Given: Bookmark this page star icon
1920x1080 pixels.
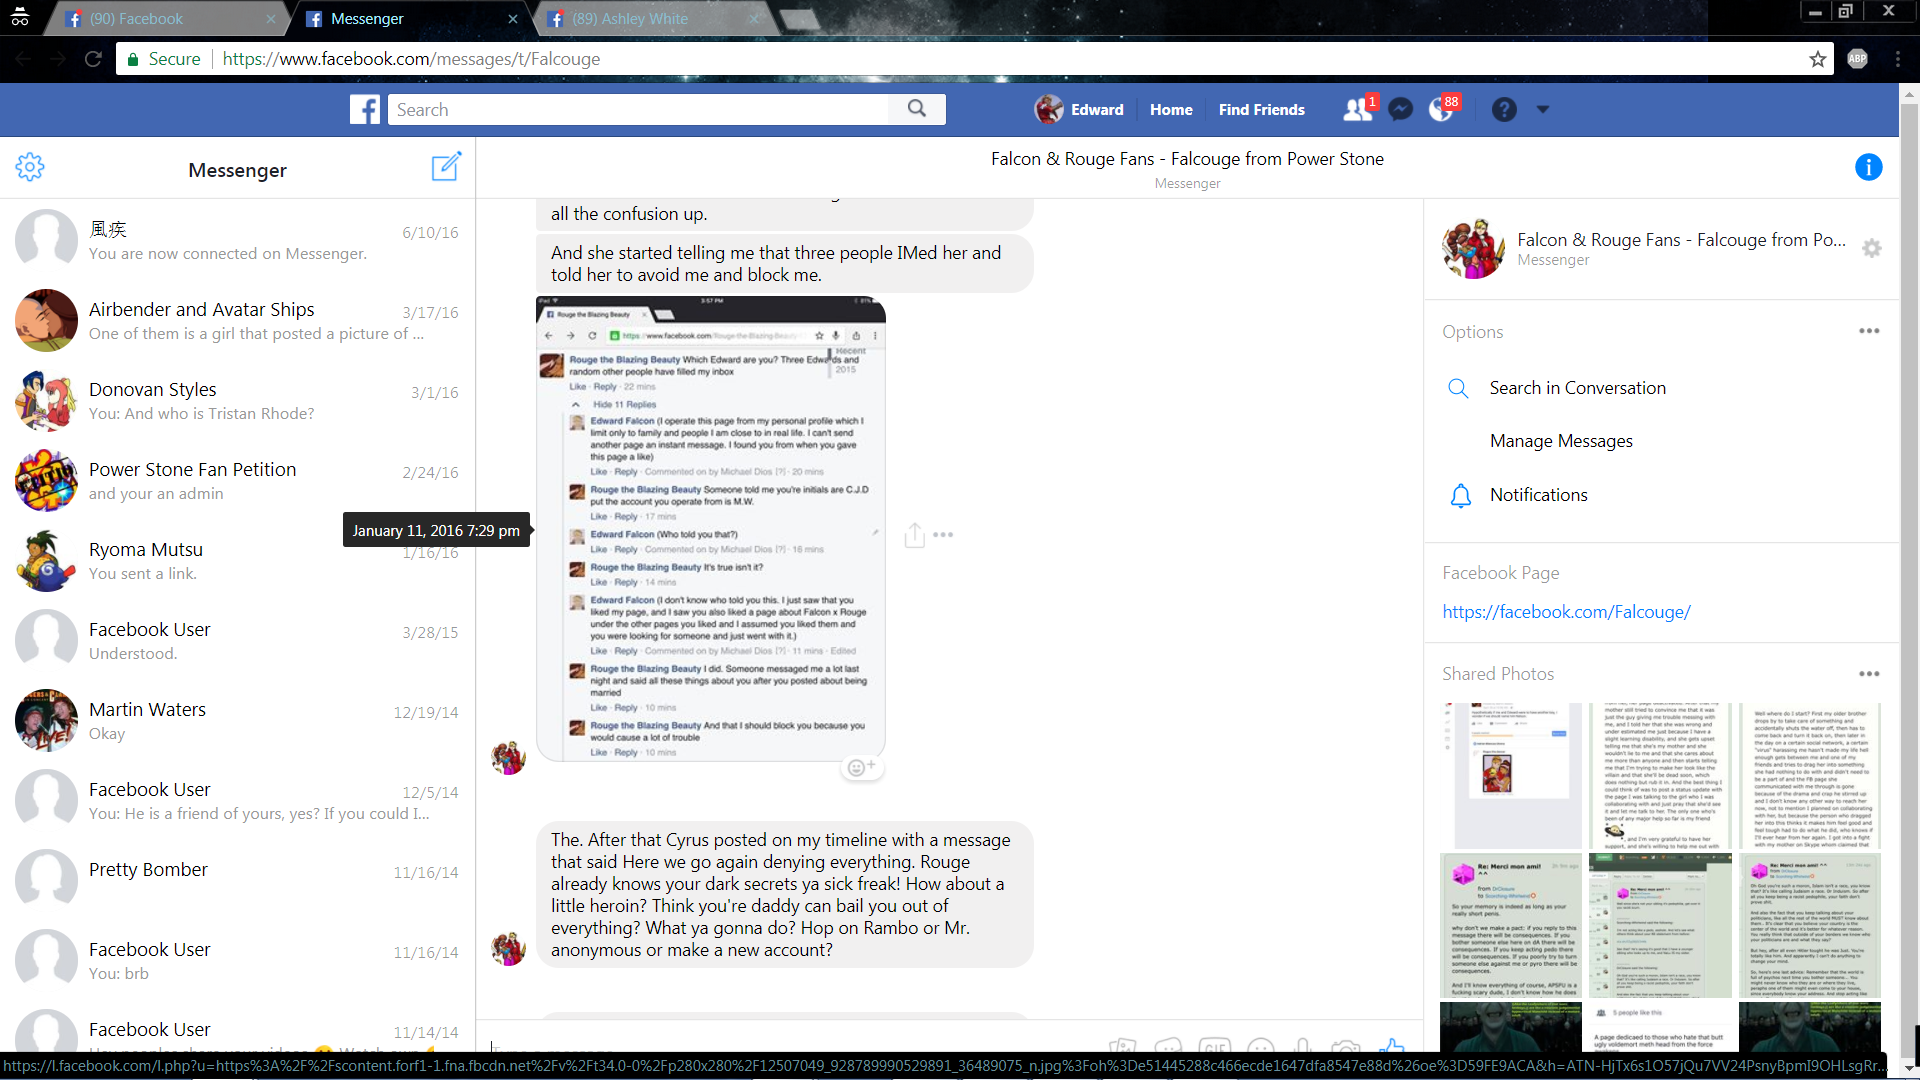Looking at the screenshot, I should 1817,59.
